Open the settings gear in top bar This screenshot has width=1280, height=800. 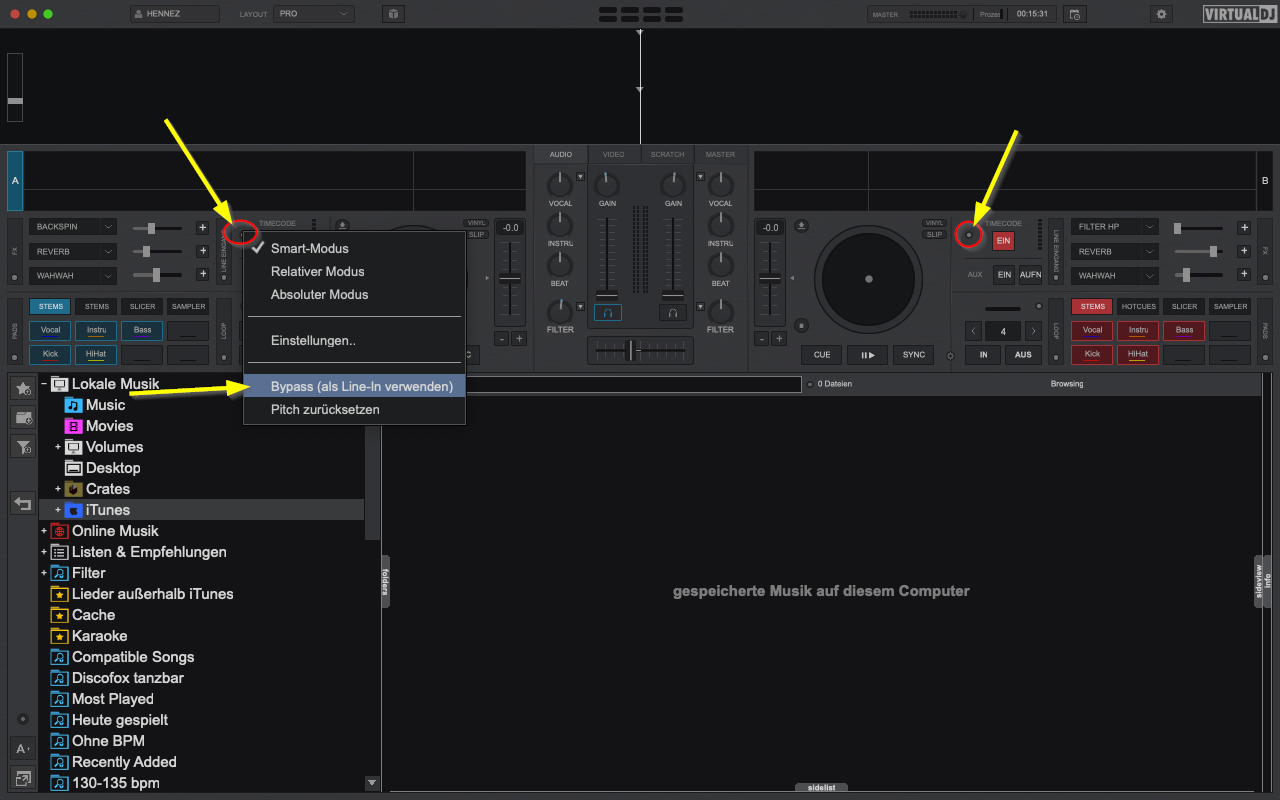(1161, 14)
